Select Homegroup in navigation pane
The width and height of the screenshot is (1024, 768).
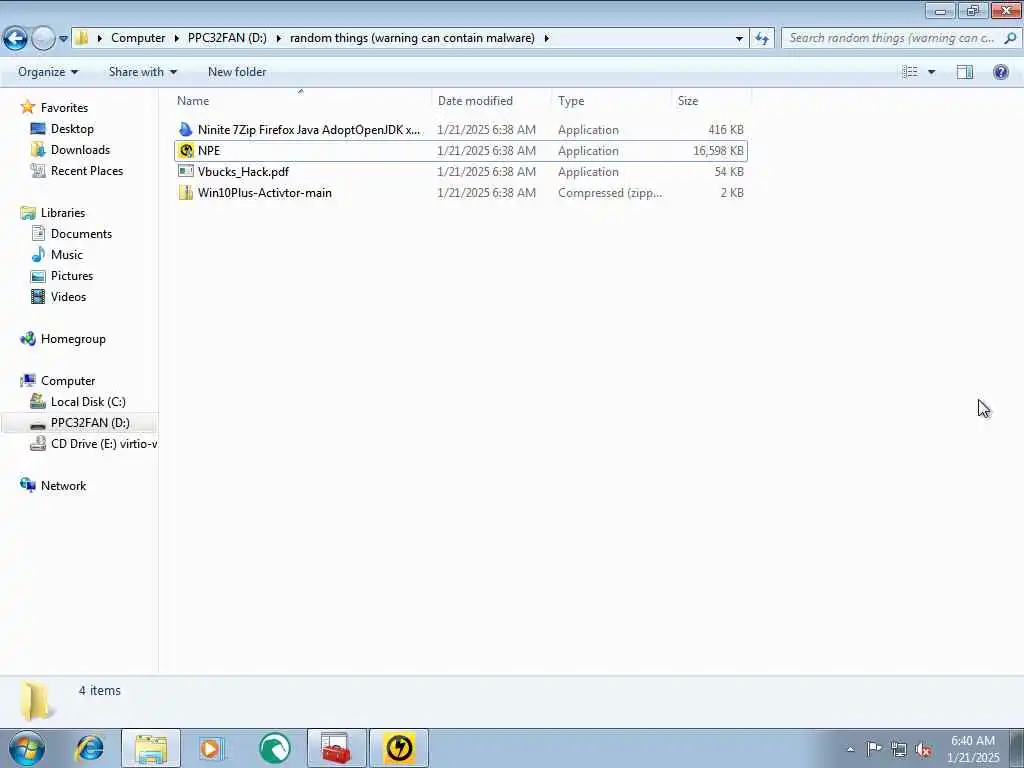72,339
